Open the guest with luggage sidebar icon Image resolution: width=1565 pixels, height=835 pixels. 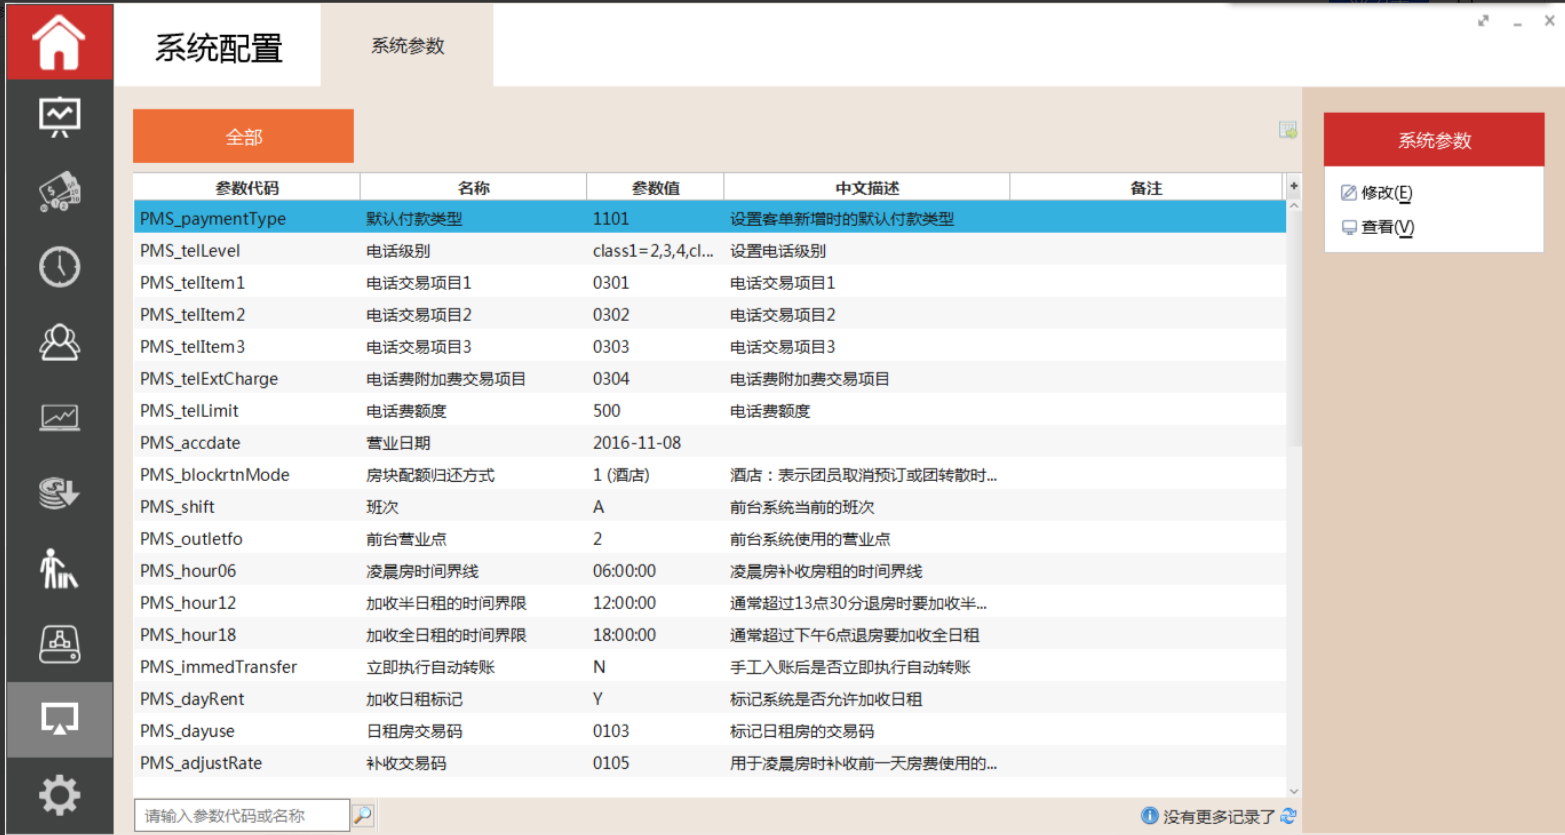59,569
